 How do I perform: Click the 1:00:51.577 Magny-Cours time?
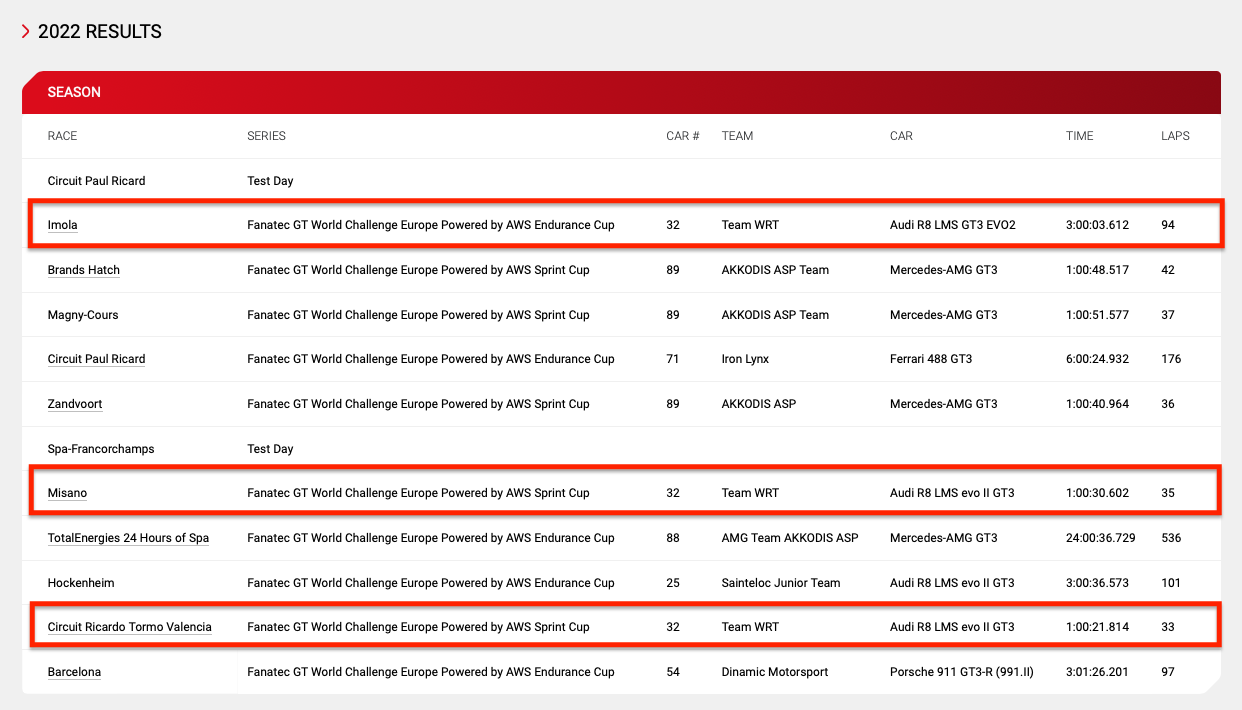click(1097, 315)
